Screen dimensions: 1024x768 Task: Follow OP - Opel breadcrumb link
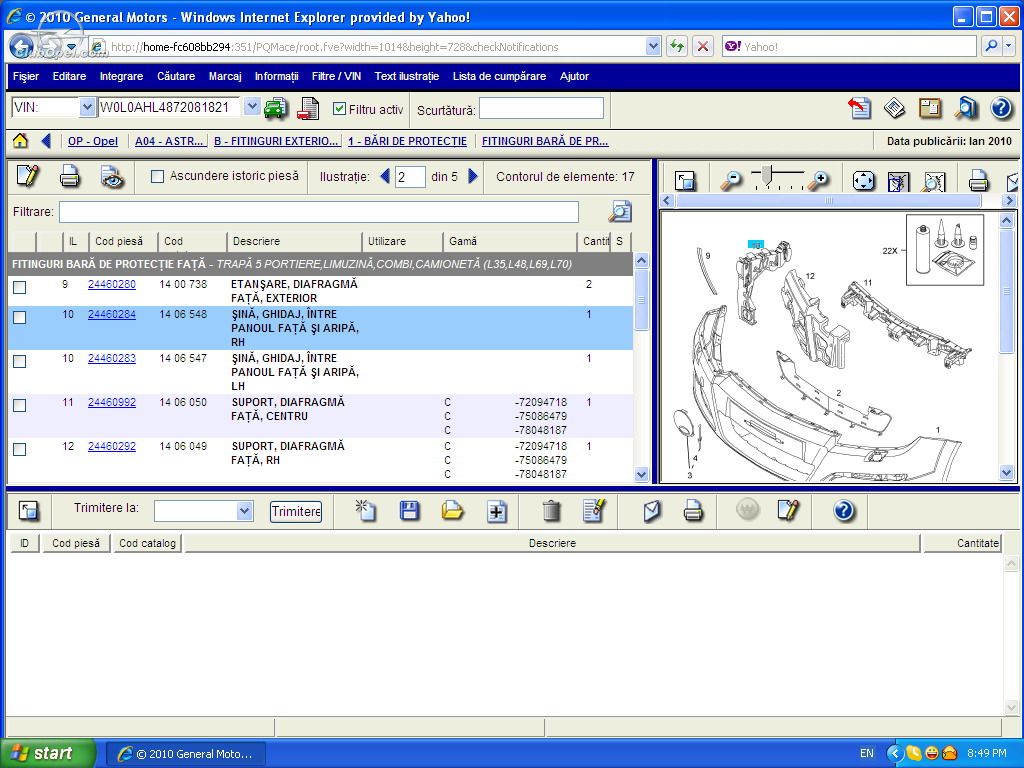[93, 141]
